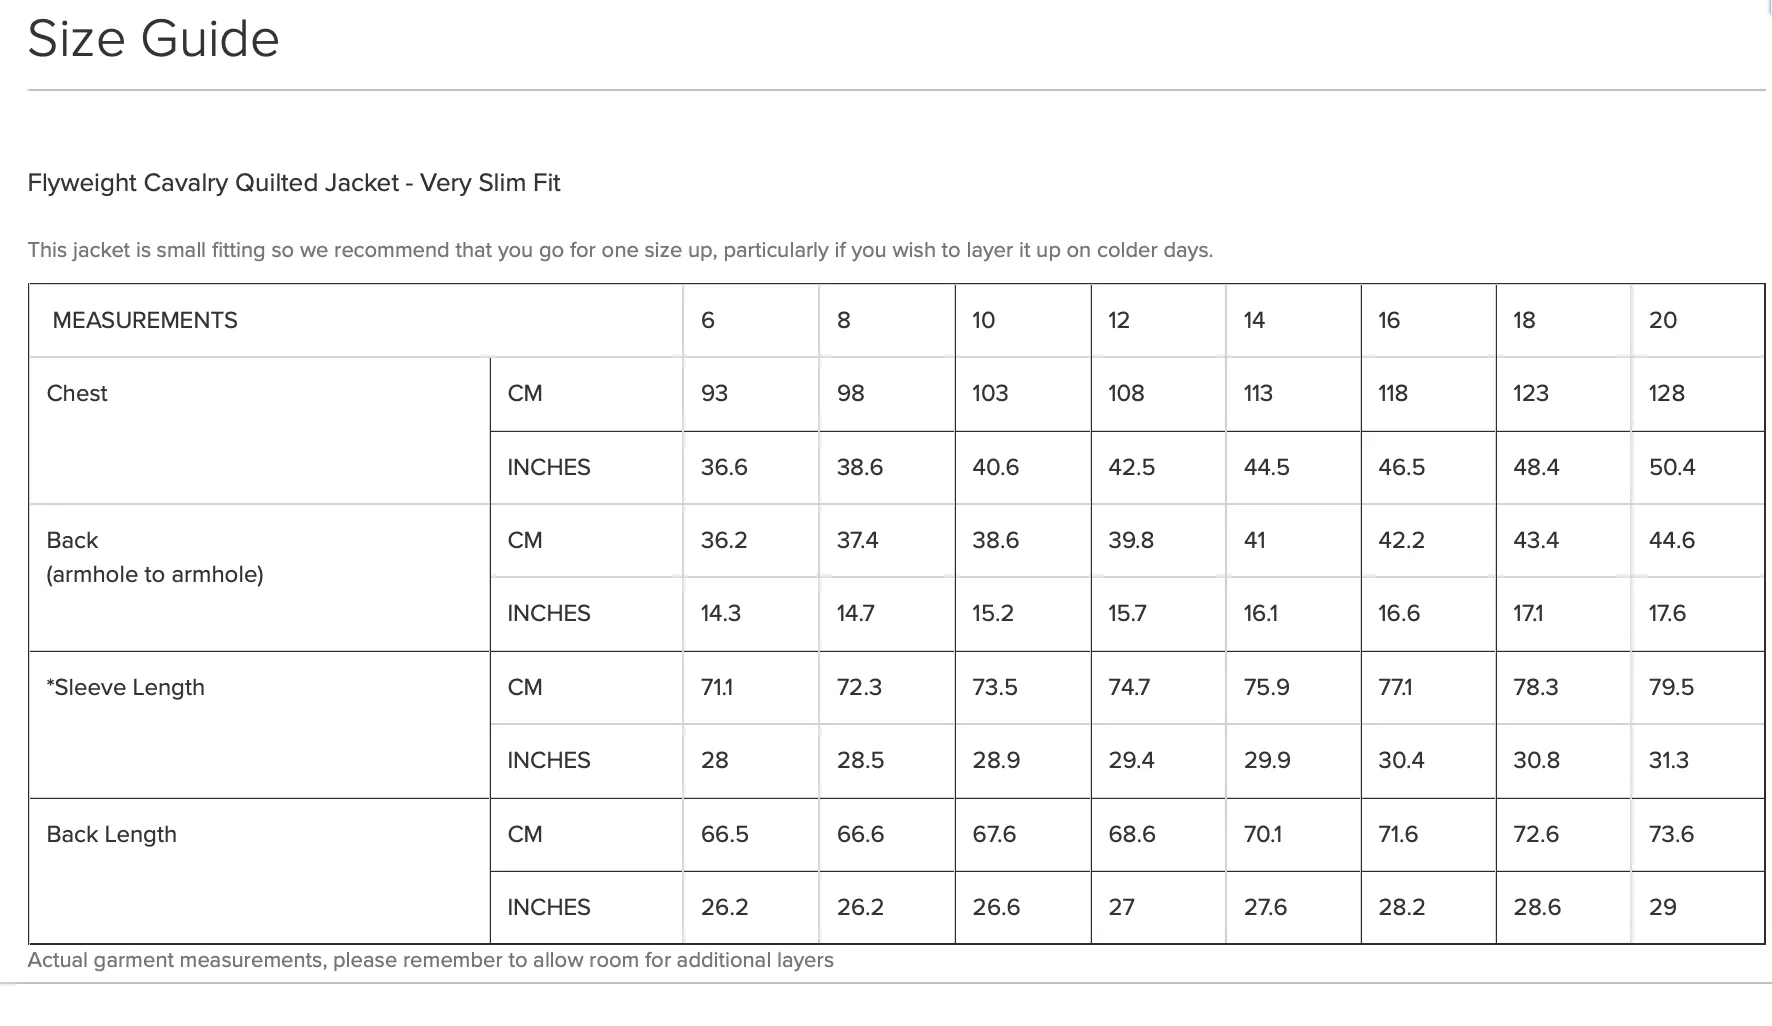Select size 12 column header
Screen dimensions: 1772x1026
tap(1119, 320)
